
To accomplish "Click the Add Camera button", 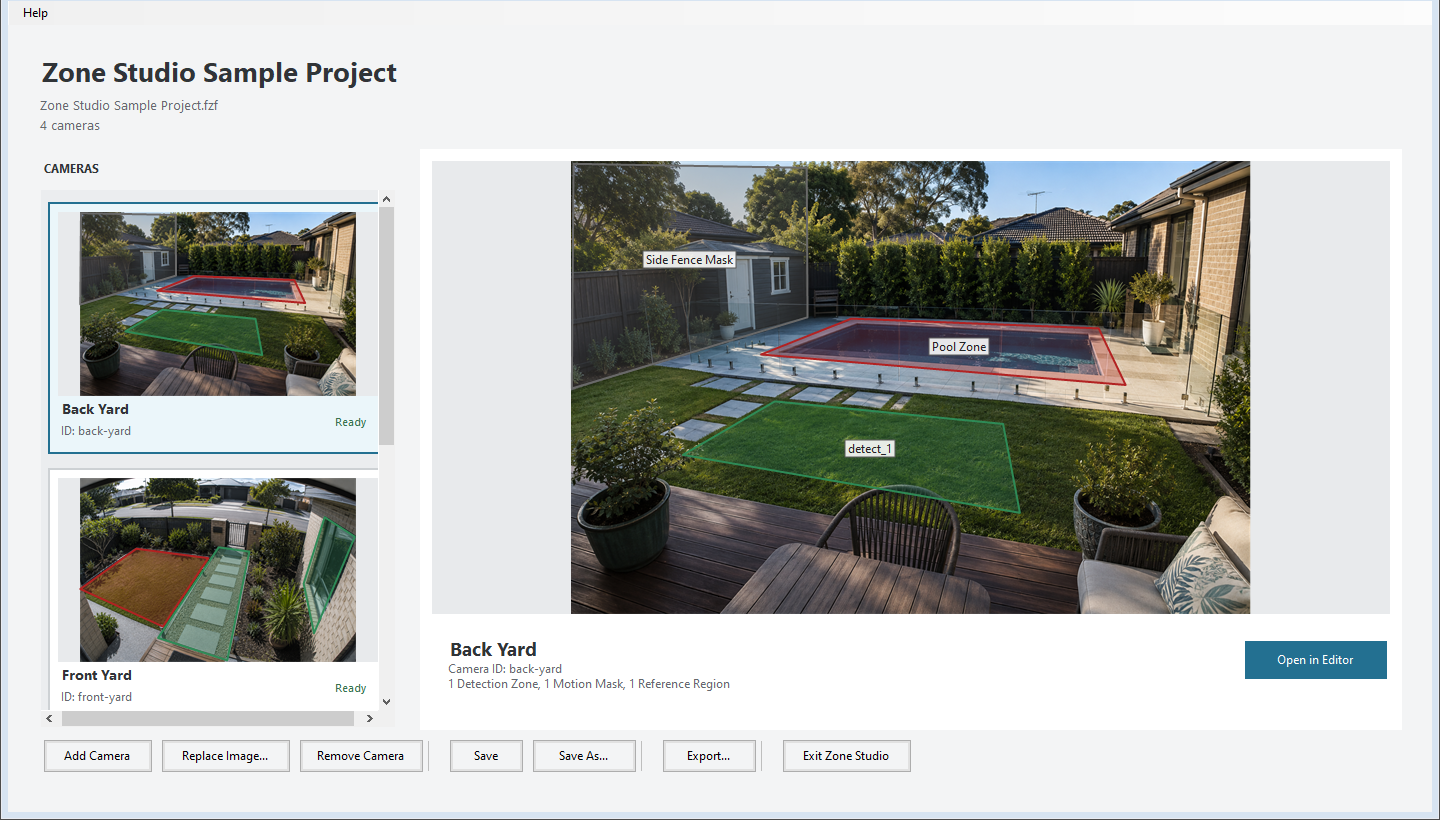I will 97,756.
